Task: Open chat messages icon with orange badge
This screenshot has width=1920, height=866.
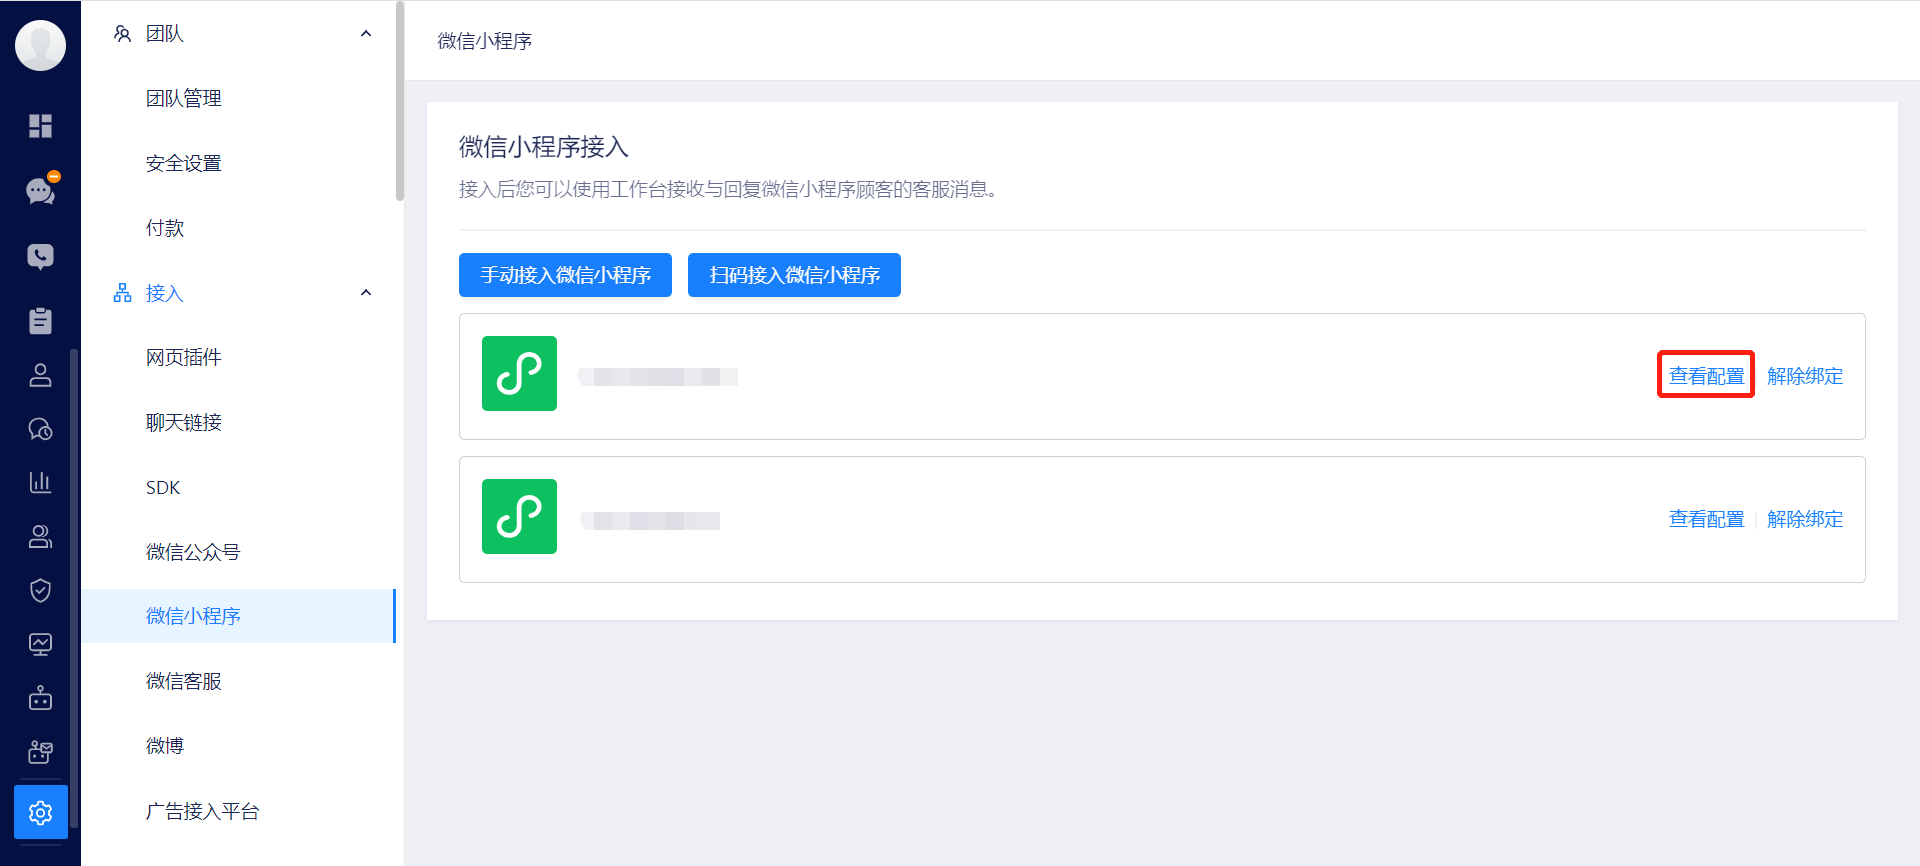Action: [41, 190]
